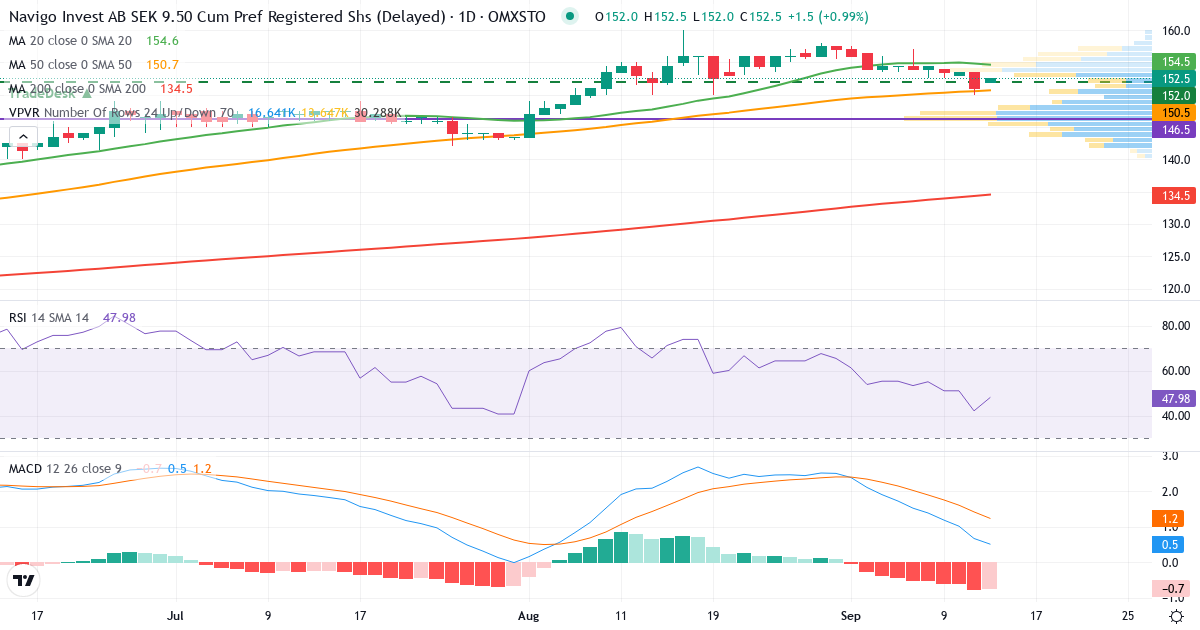Click the Sep date on time axis
The width and height of the screenshot is (1200, 630).
tap(850, 616)
